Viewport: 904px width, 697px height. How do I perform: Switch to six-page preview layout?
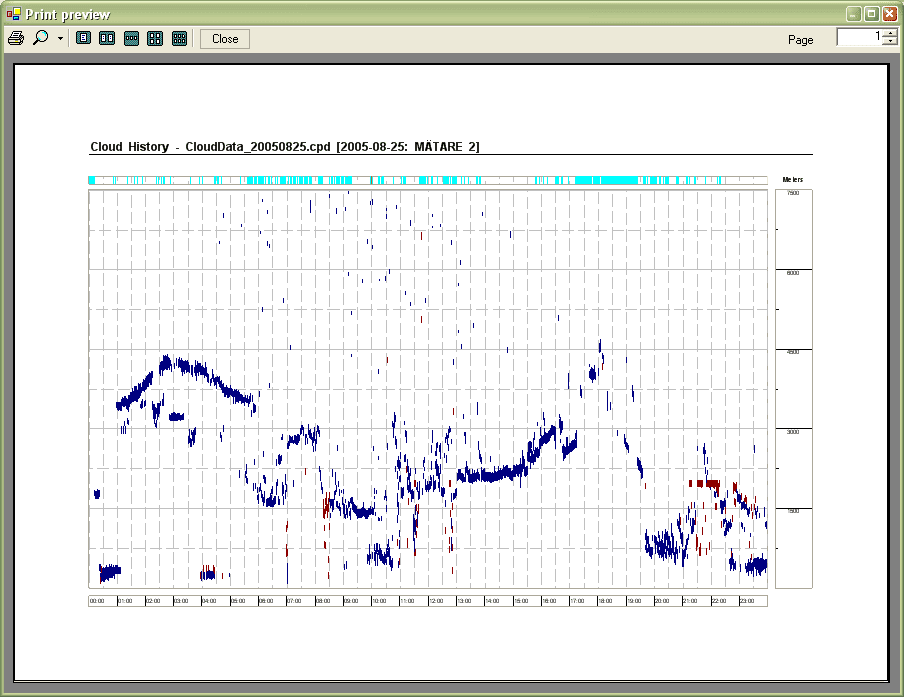(x=179, y=39)
